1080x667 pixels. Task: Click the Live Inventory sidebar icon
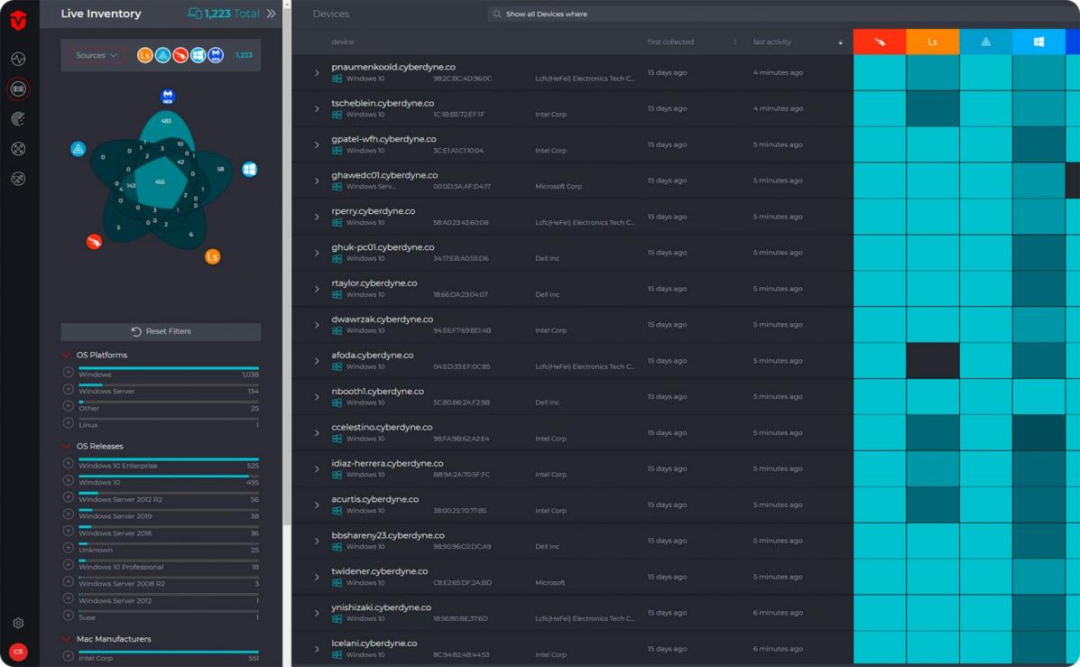click(x=18, y=89)
